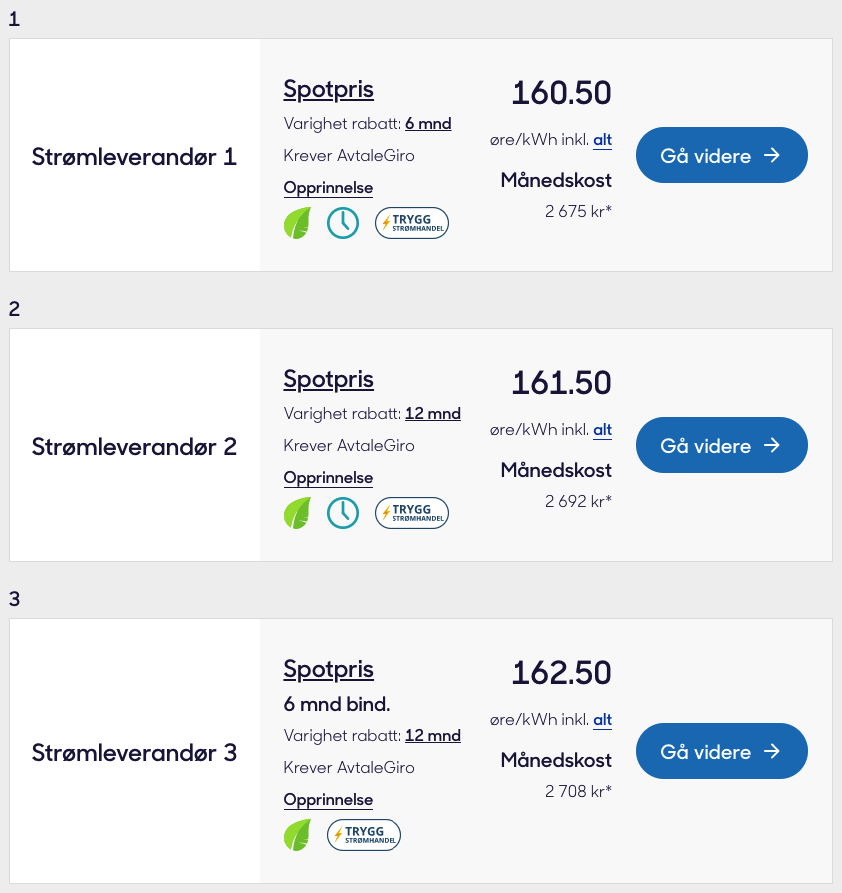Click green leaf icon for Strømleverandør 3
This screenshot has height=893, width=842.
point(297,835)
